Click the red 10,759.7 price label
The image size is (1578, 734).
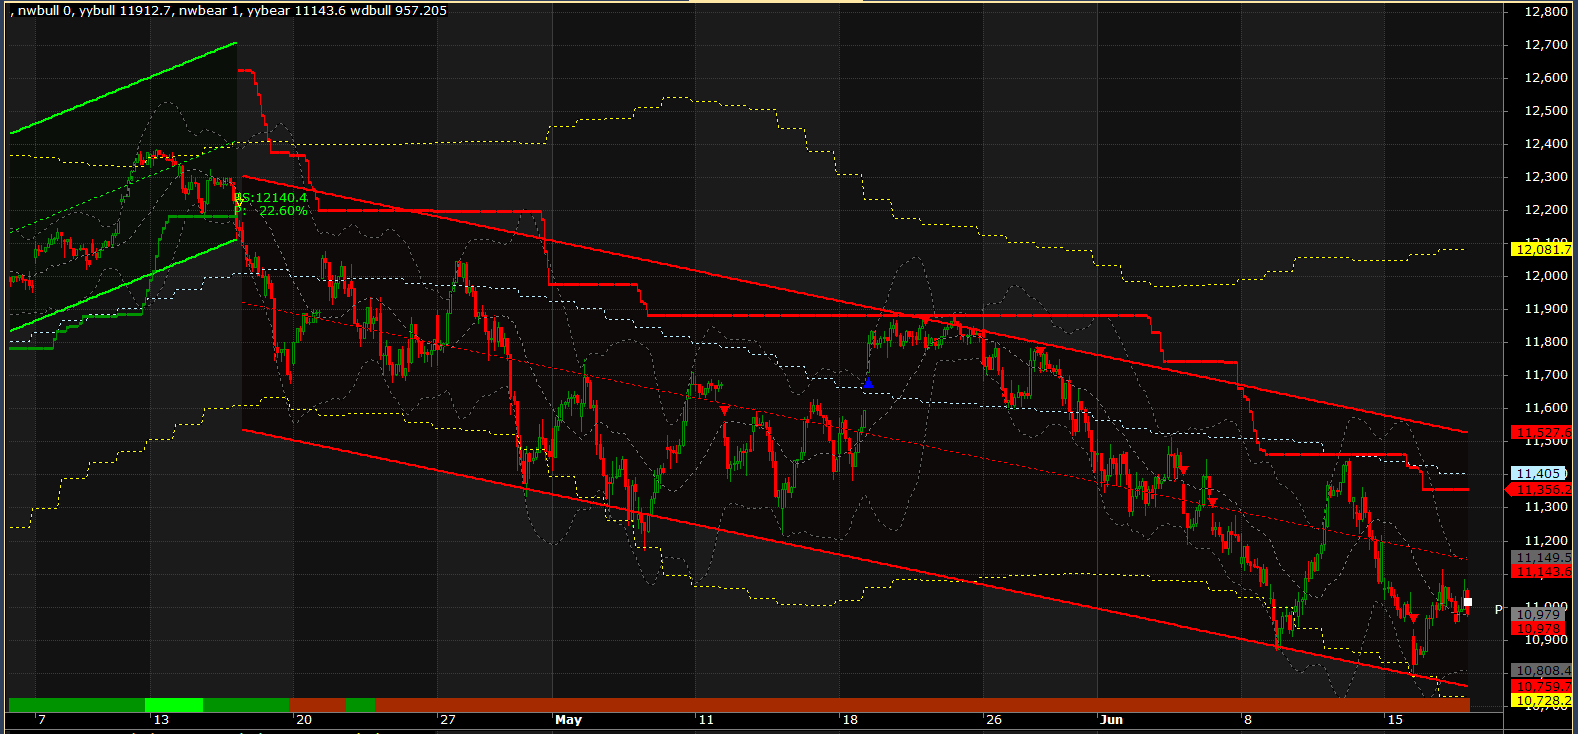pos(1541,687)
